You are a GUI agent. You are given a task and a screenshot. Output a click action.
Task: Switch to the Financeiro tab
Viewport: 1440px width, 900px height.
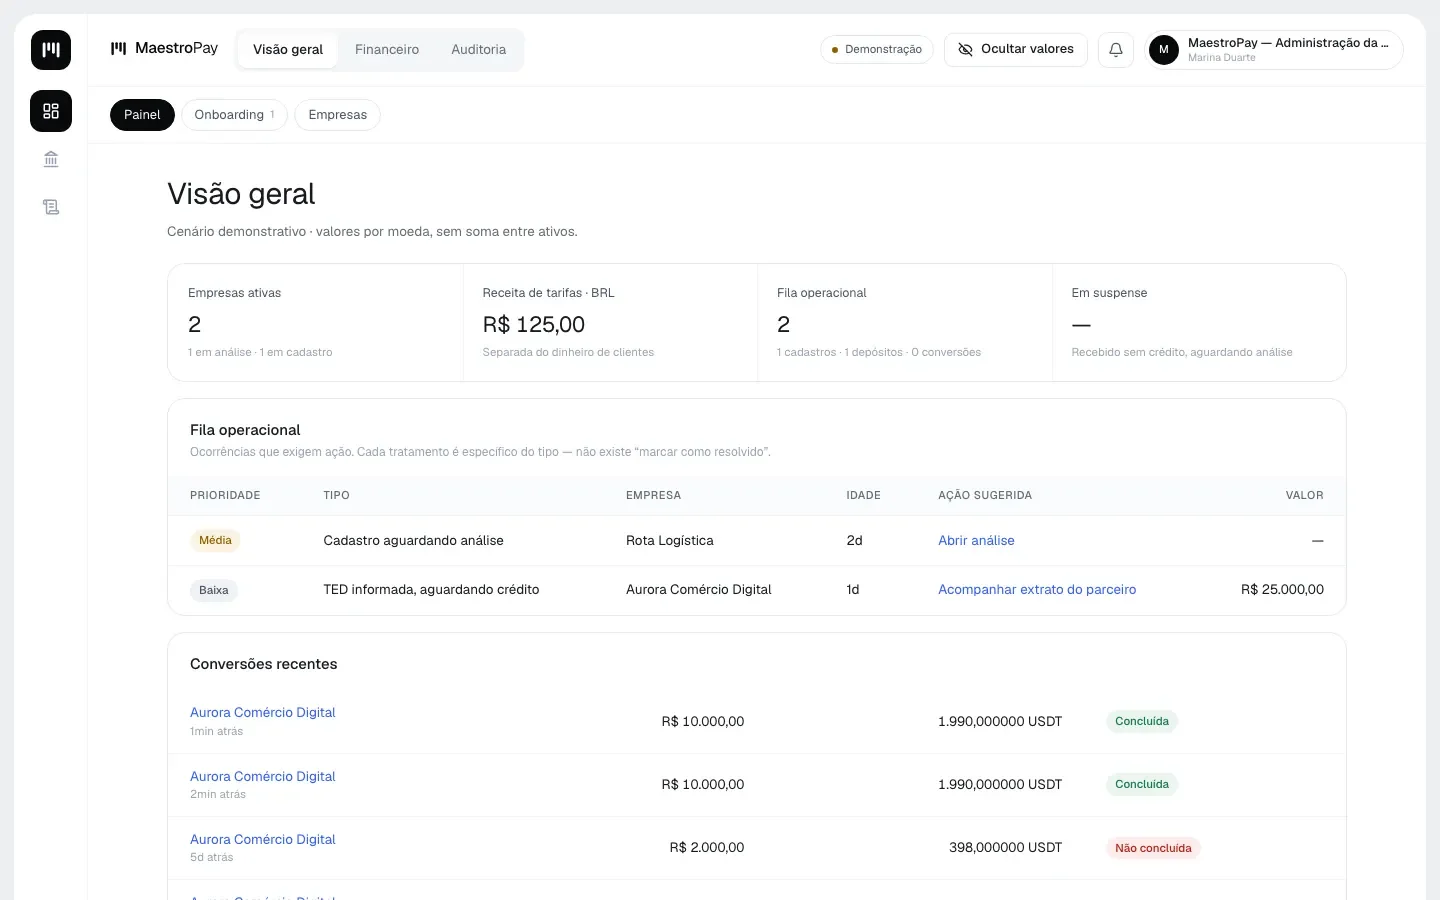[x=387, y=50]
